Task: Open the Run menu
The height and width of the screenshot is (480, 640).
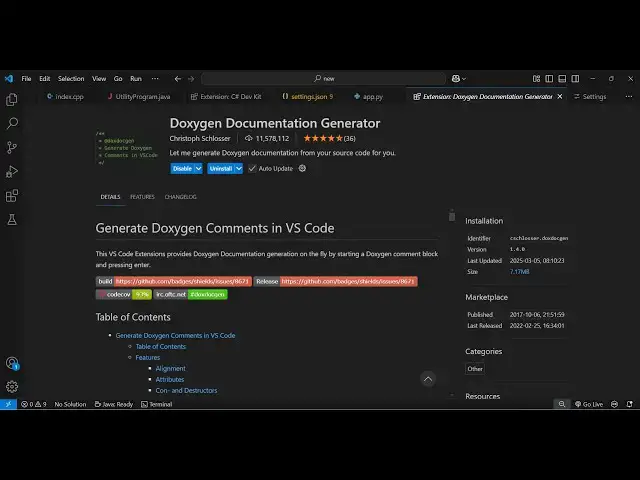Action: click(x=136, y=78)
